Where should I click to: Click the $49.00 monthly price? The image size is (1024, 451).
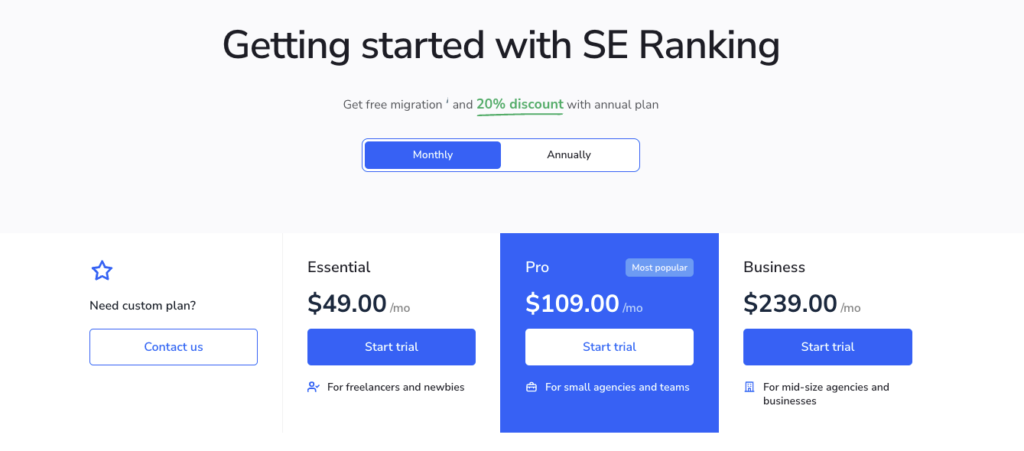pos(346,303)
